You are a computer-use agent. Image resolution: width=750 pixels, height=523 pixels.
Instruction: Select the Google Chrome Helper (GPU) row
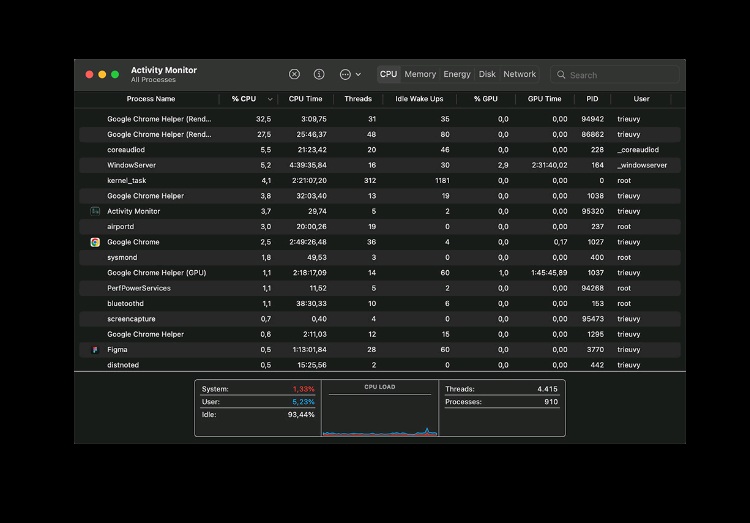click(380, 273)
